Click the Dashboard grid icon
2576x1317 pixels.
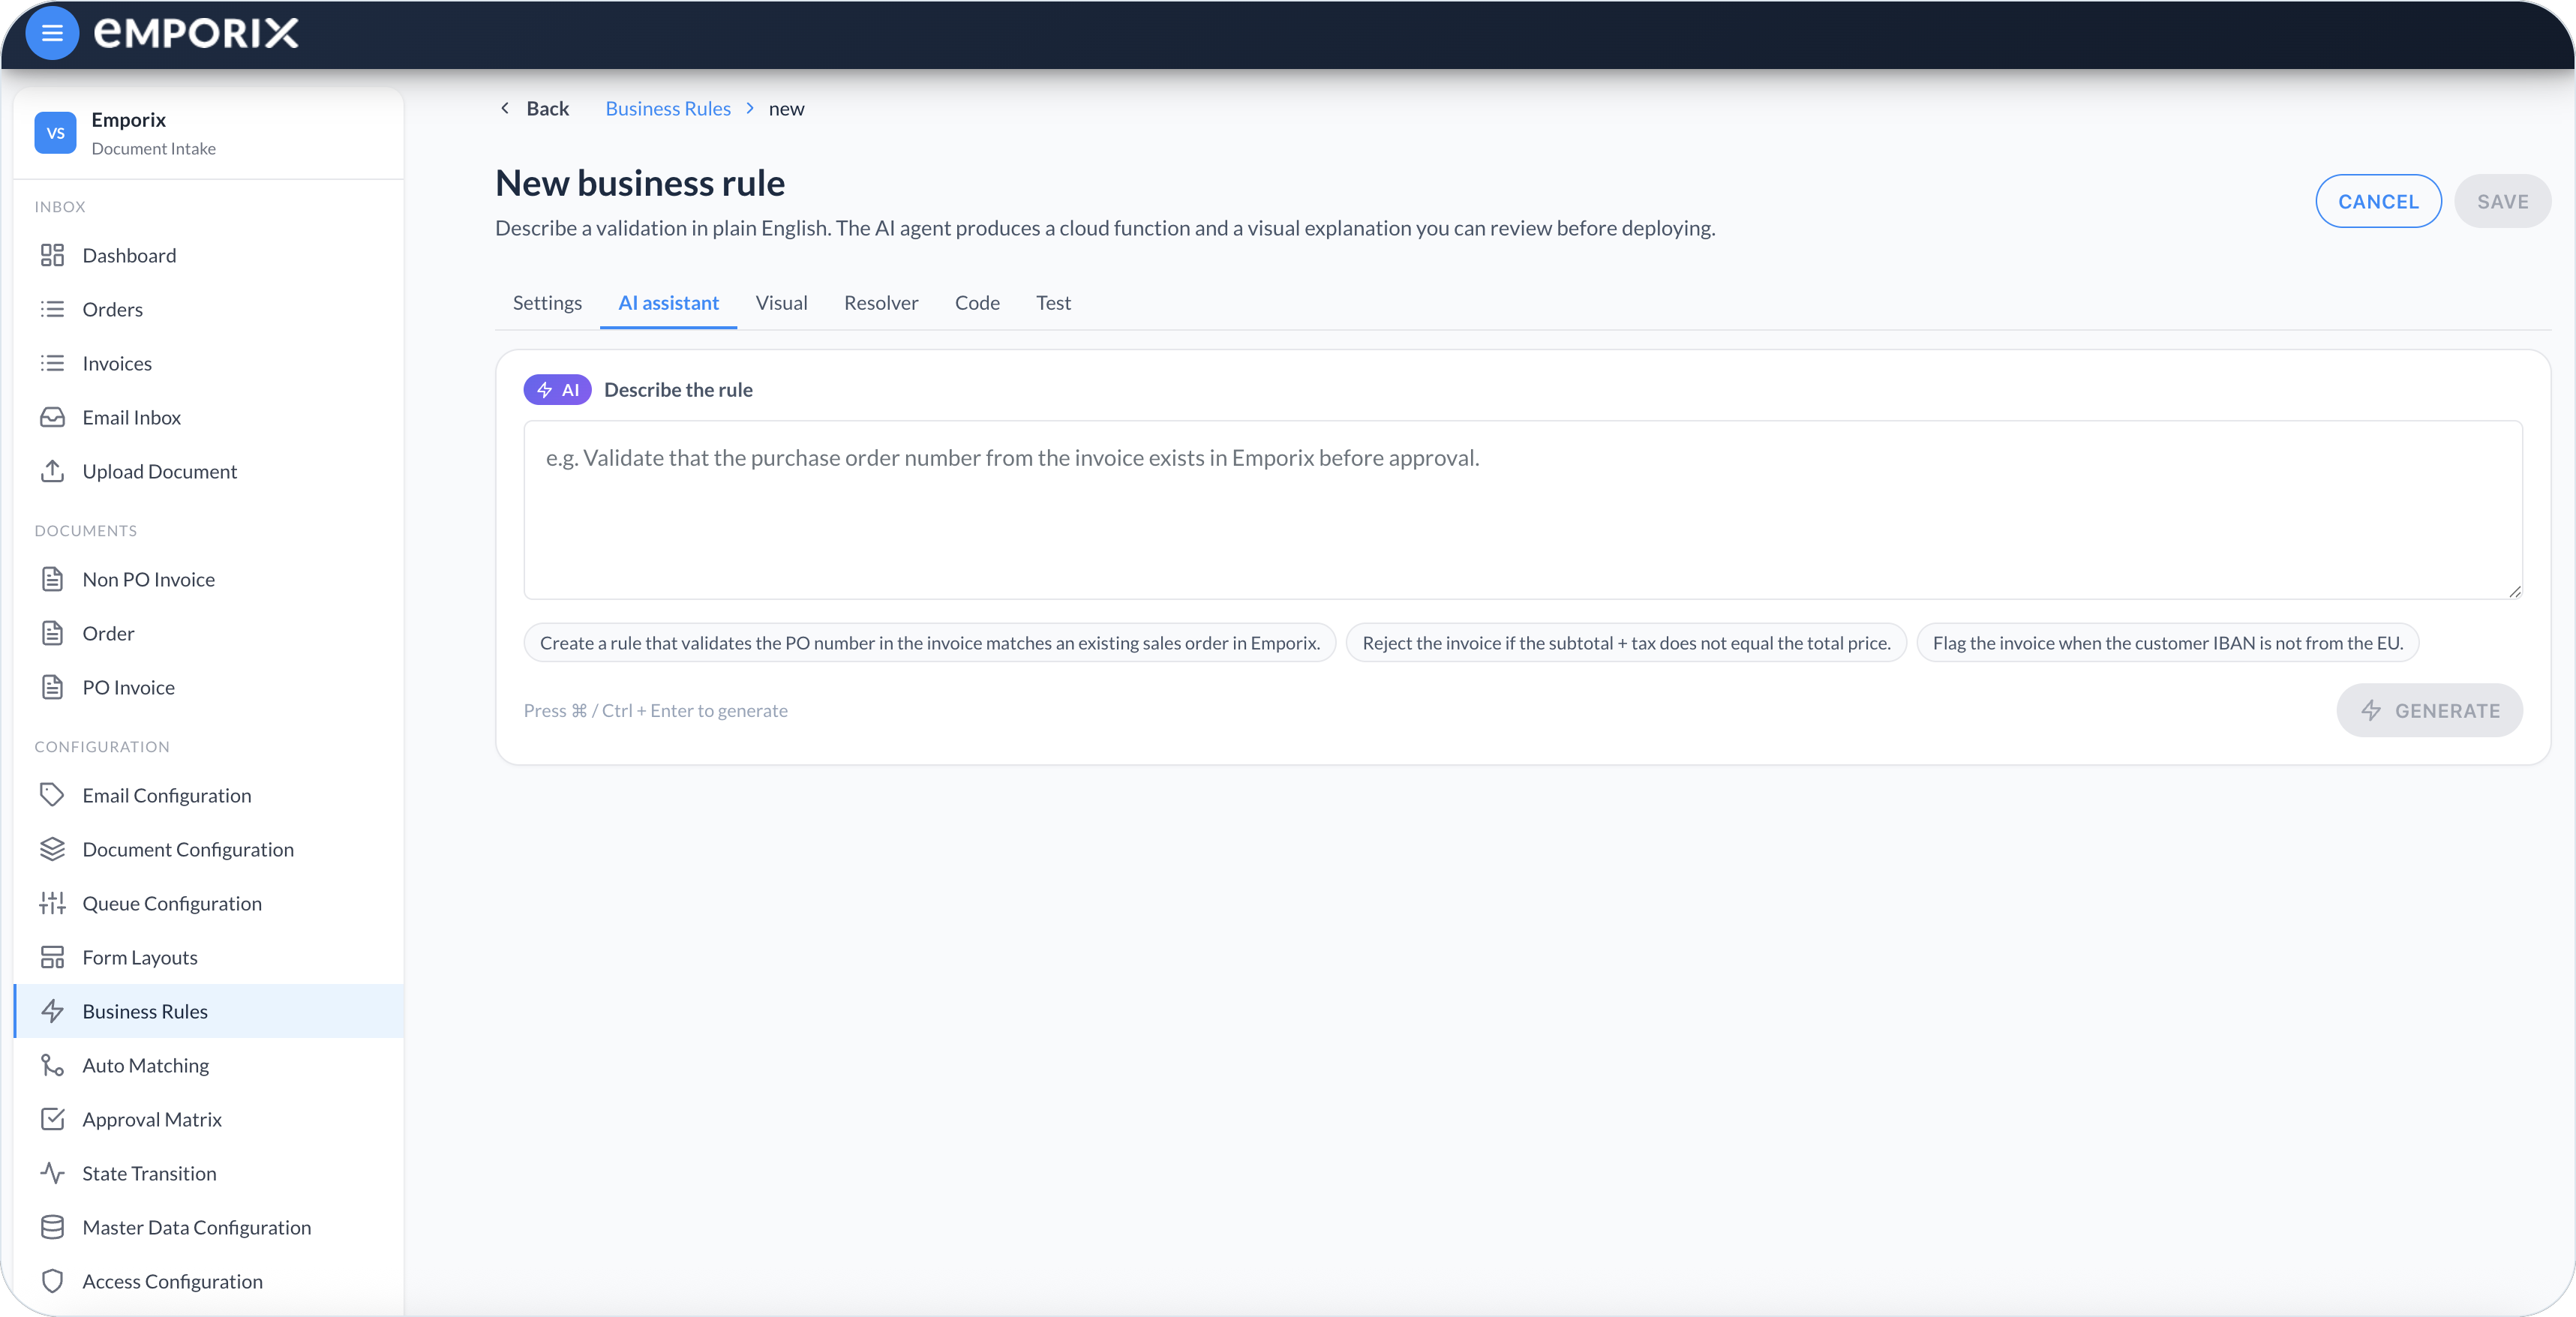(x=52, y=255)
